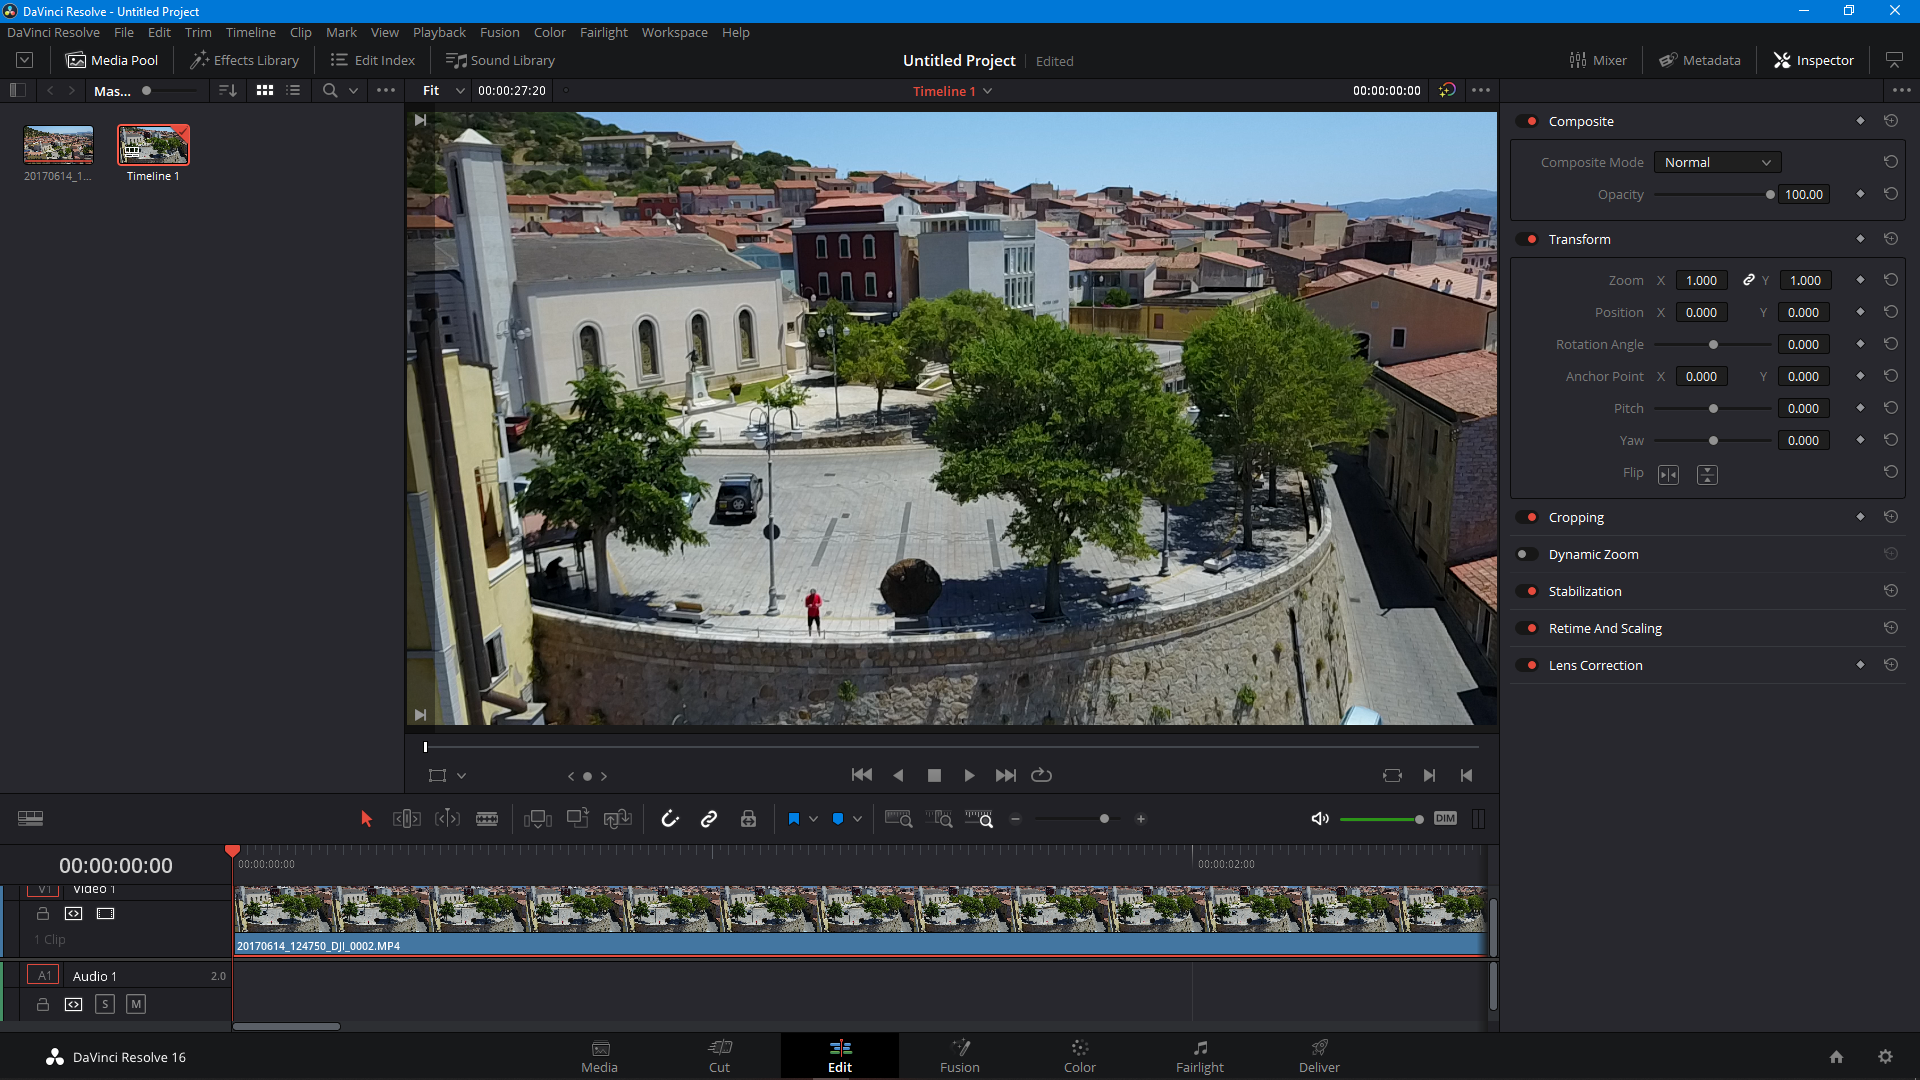Open the Effects Library panel
Screen dimensions: 1920x1080
pyautogui.click(x=245, y=60)
